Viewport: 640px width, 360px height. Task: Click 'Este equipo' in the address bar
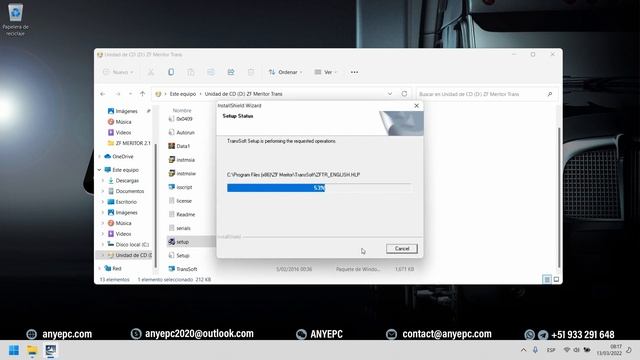point(182,94)
